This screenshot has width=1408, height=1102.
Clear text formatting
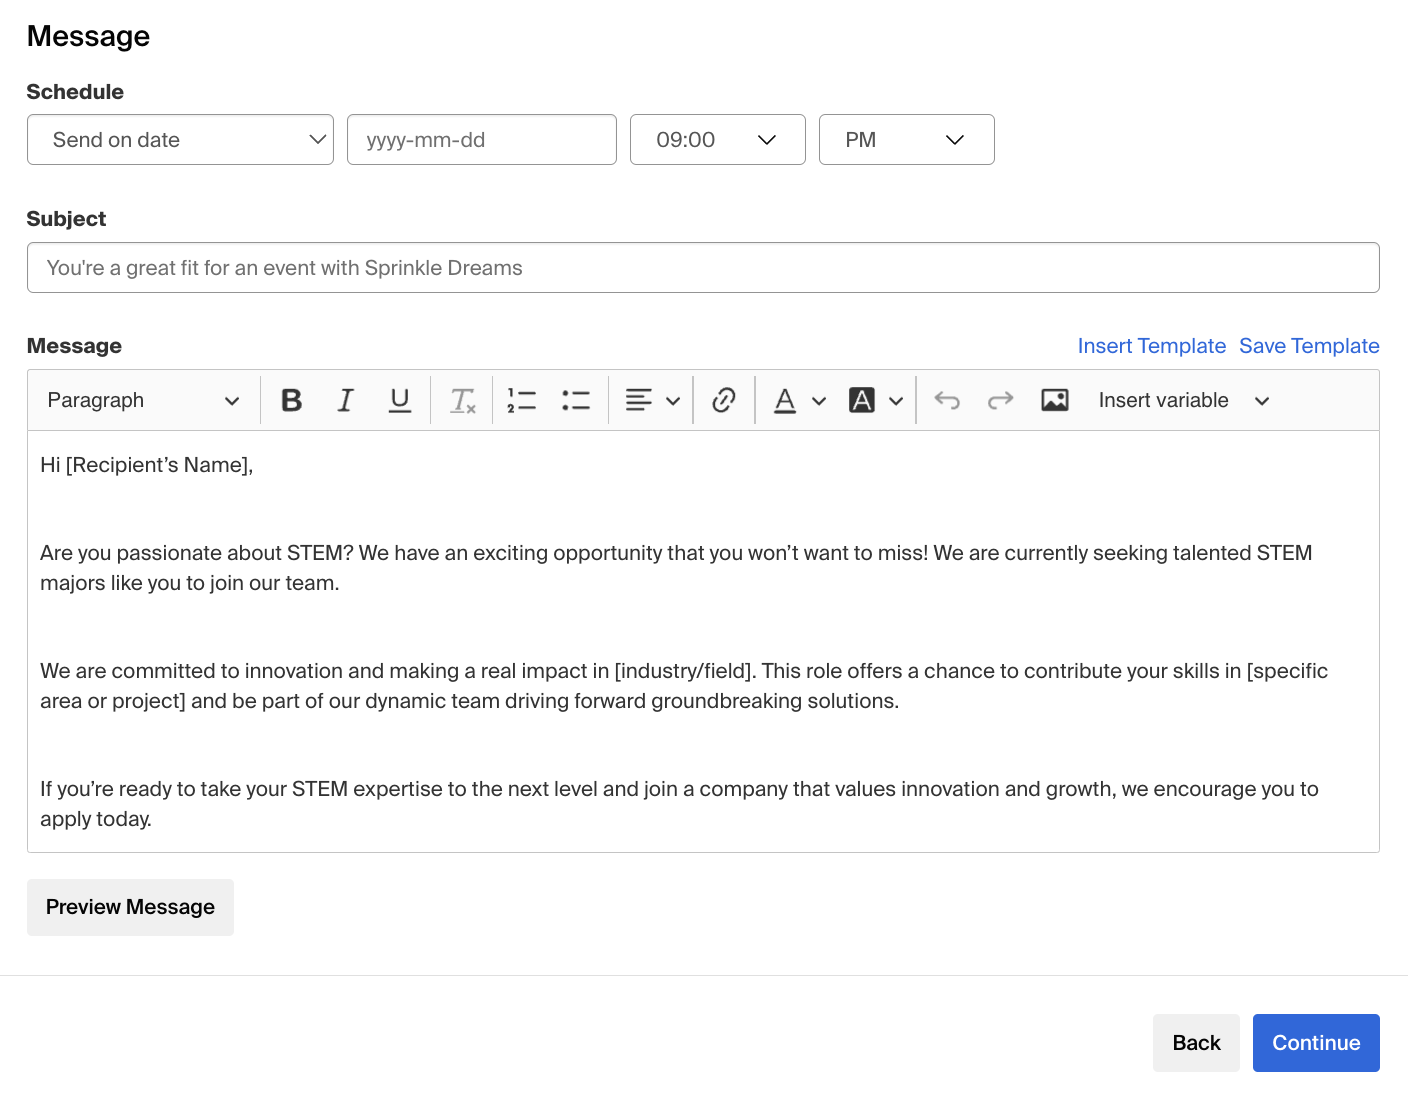[x=462, y=400]
